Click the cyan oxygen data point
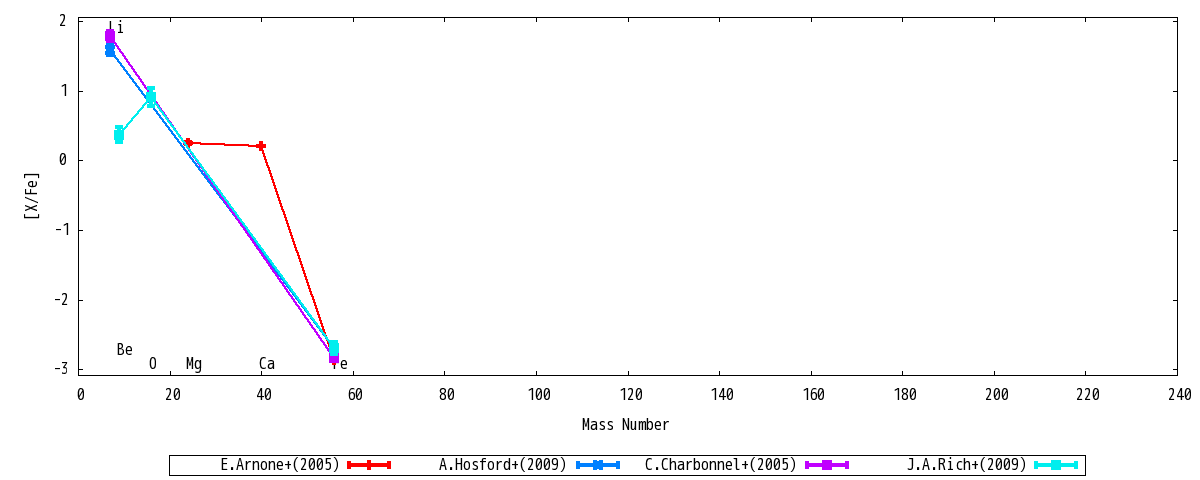This screenshot has width=1200, height=480. (151, 97)
